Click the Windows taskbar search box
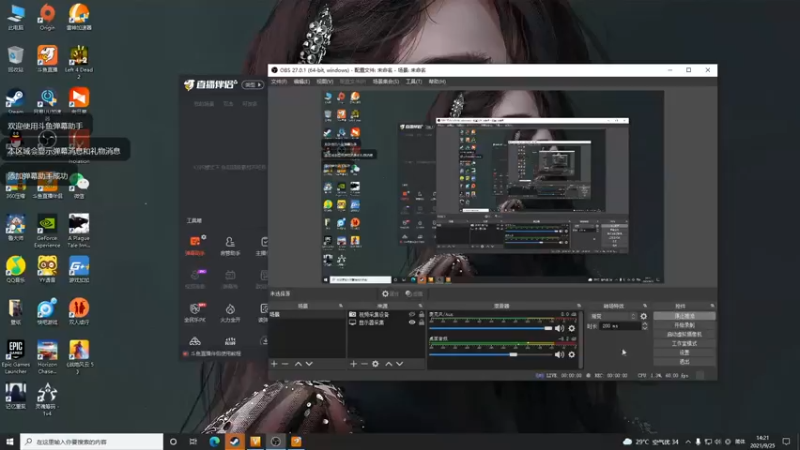This screenshot has height=450, width=800. coord(92,441)
